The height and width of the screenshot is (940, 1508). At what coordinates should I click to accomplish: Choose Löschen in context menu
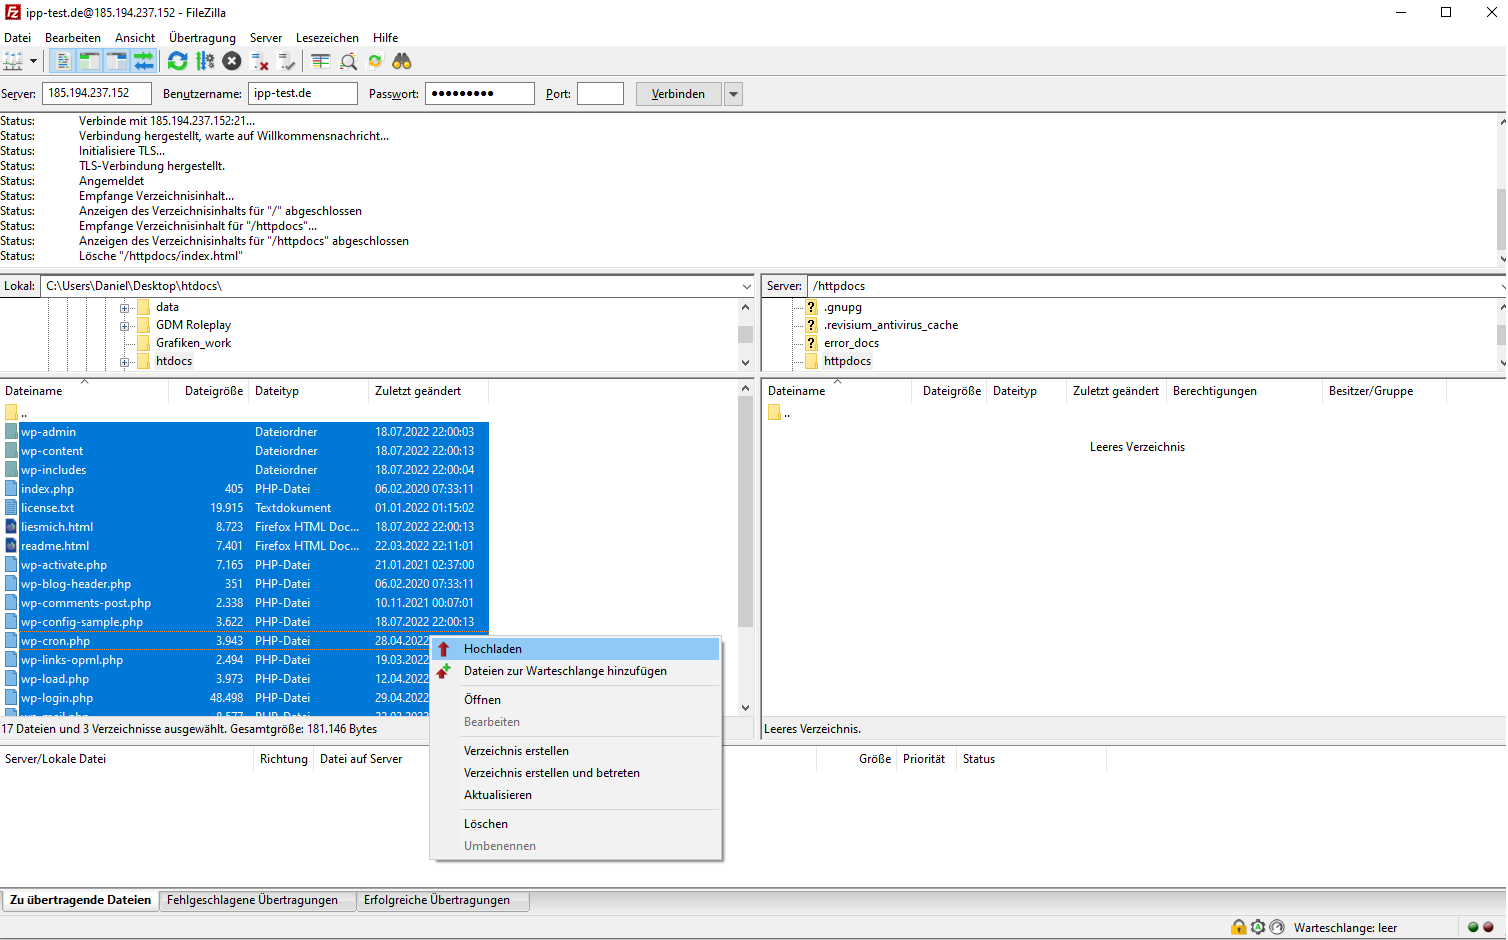click(x=575, y=824)
